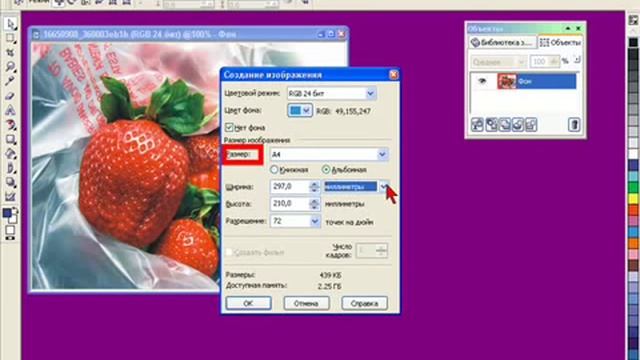Expand the width units 'миллиметры' dropdown arrow
This screenshot has height=360, width=640.
[x=384, y=187]
